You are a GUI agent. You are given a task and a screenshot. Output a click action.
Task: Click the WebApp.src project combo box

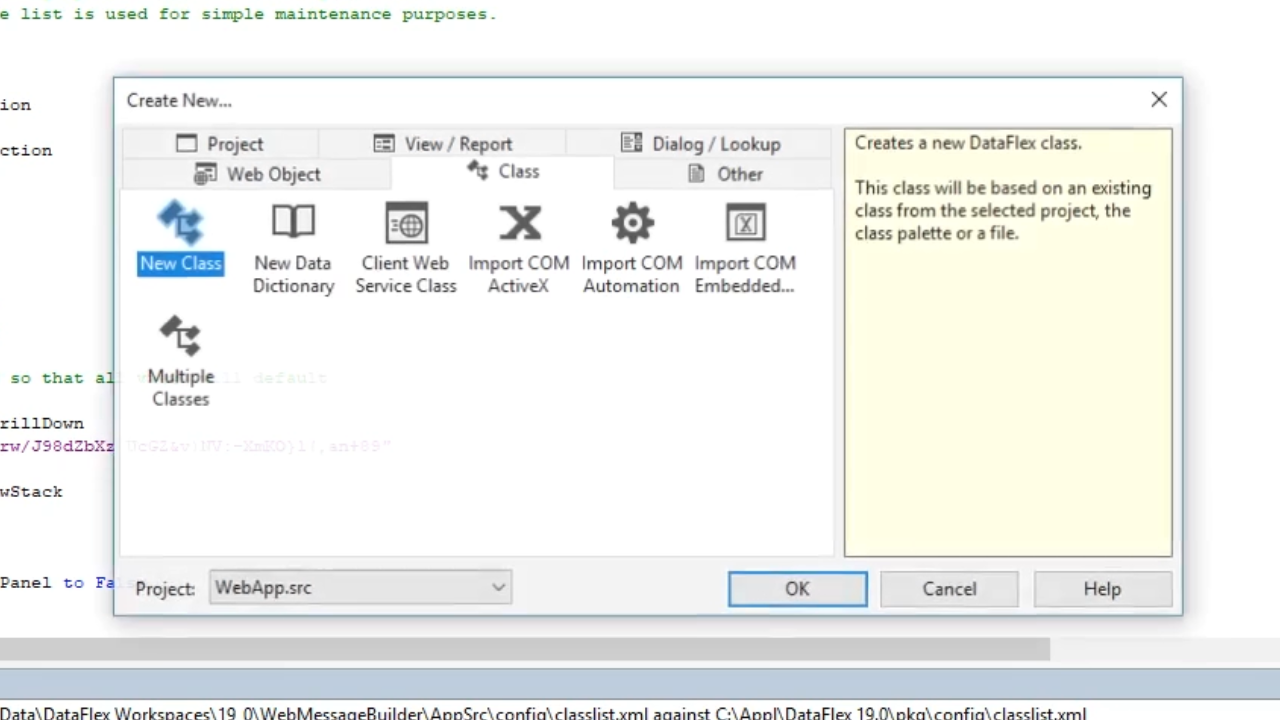(350, 588)
